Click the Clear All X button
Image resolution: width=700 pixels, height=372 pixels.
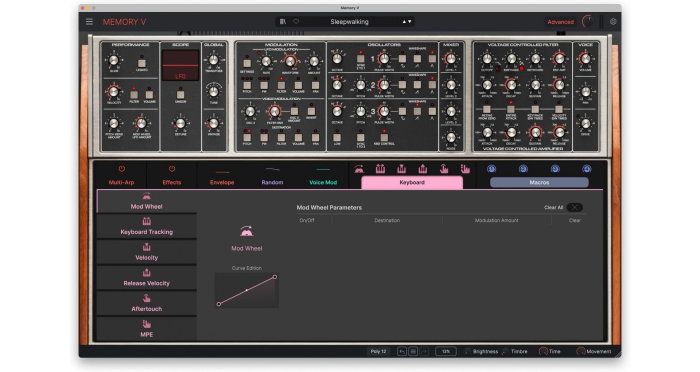pos(575,207)
